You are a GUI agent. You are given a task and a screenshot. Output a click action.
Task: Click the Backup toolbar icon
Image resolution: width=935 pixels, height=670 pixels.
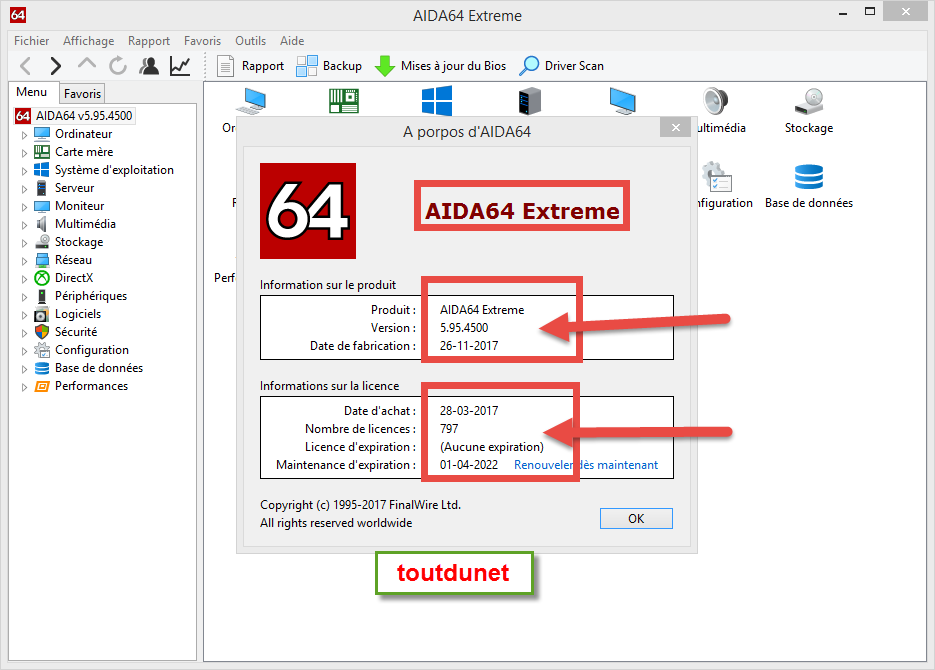pos(306,66)
